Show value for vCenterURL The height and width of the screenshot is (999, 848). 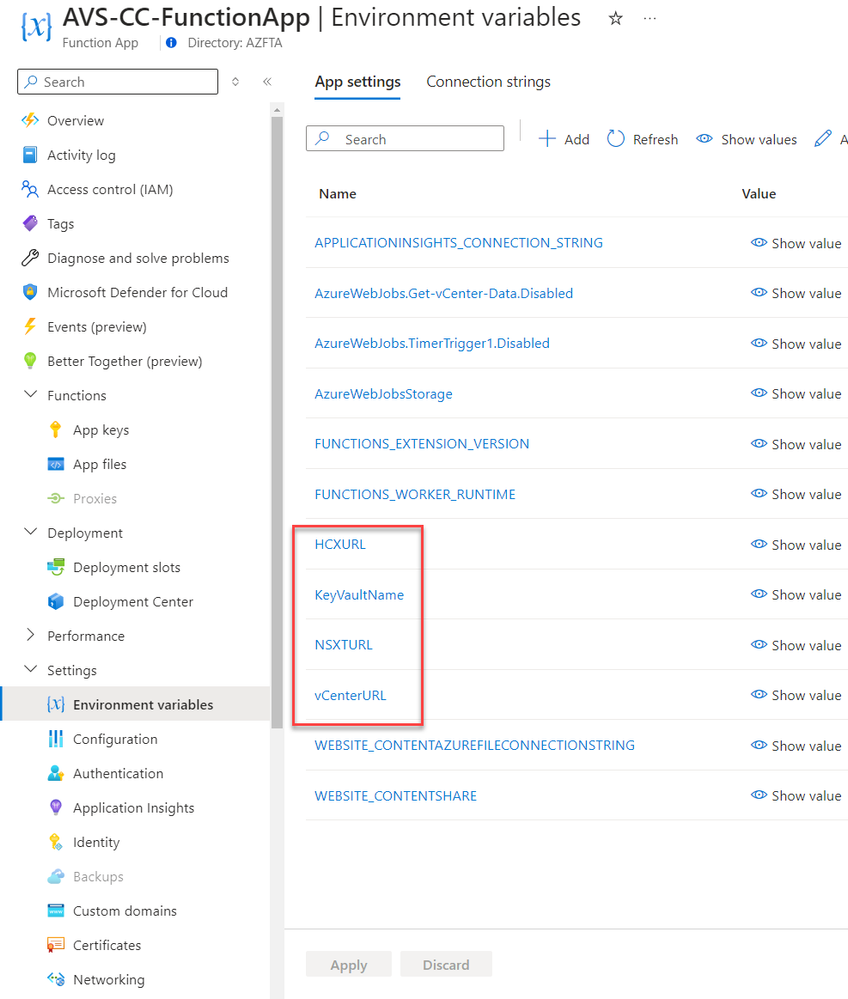[x=796, y=695]
